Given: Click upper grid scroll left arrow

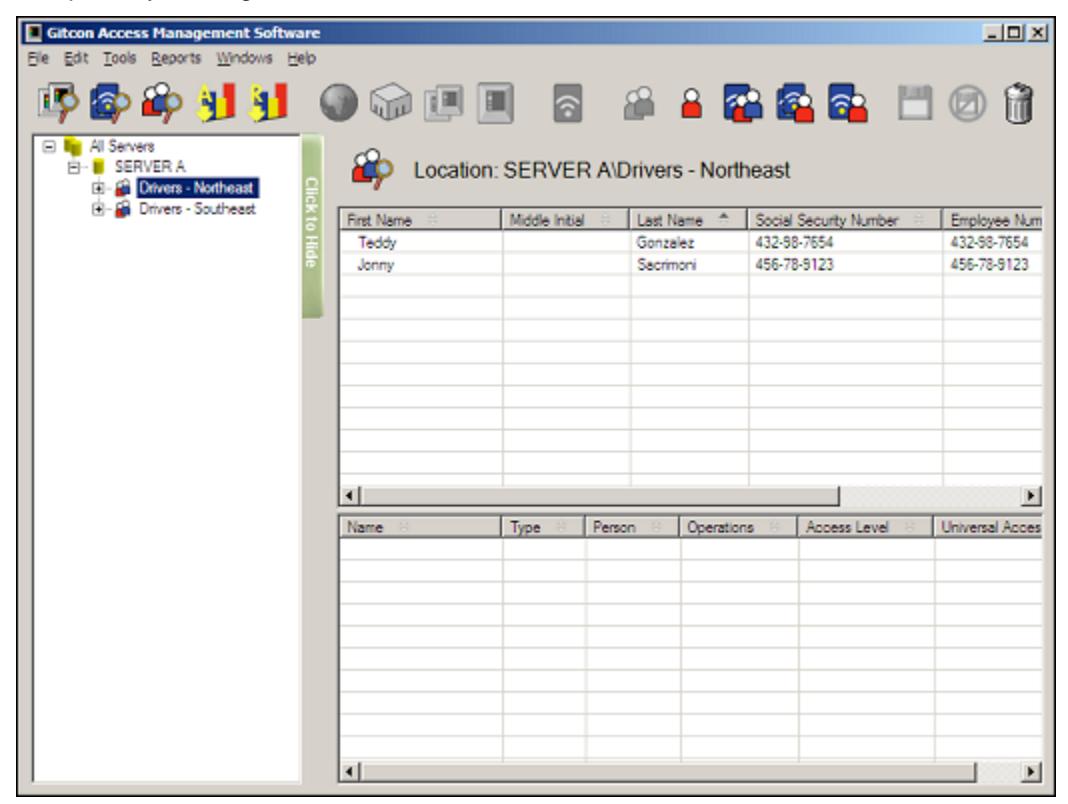Looking at the screenshot, I should 349,495.
